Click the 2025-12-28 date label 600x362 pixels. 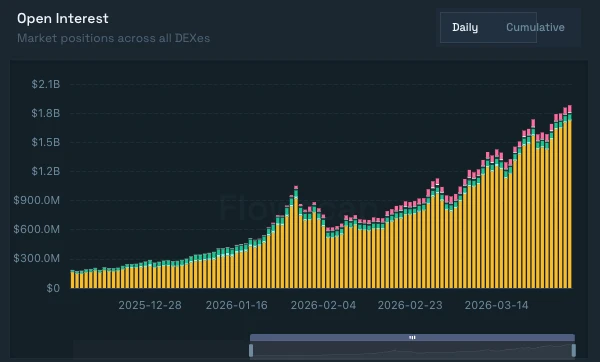(x=150, y=305)
